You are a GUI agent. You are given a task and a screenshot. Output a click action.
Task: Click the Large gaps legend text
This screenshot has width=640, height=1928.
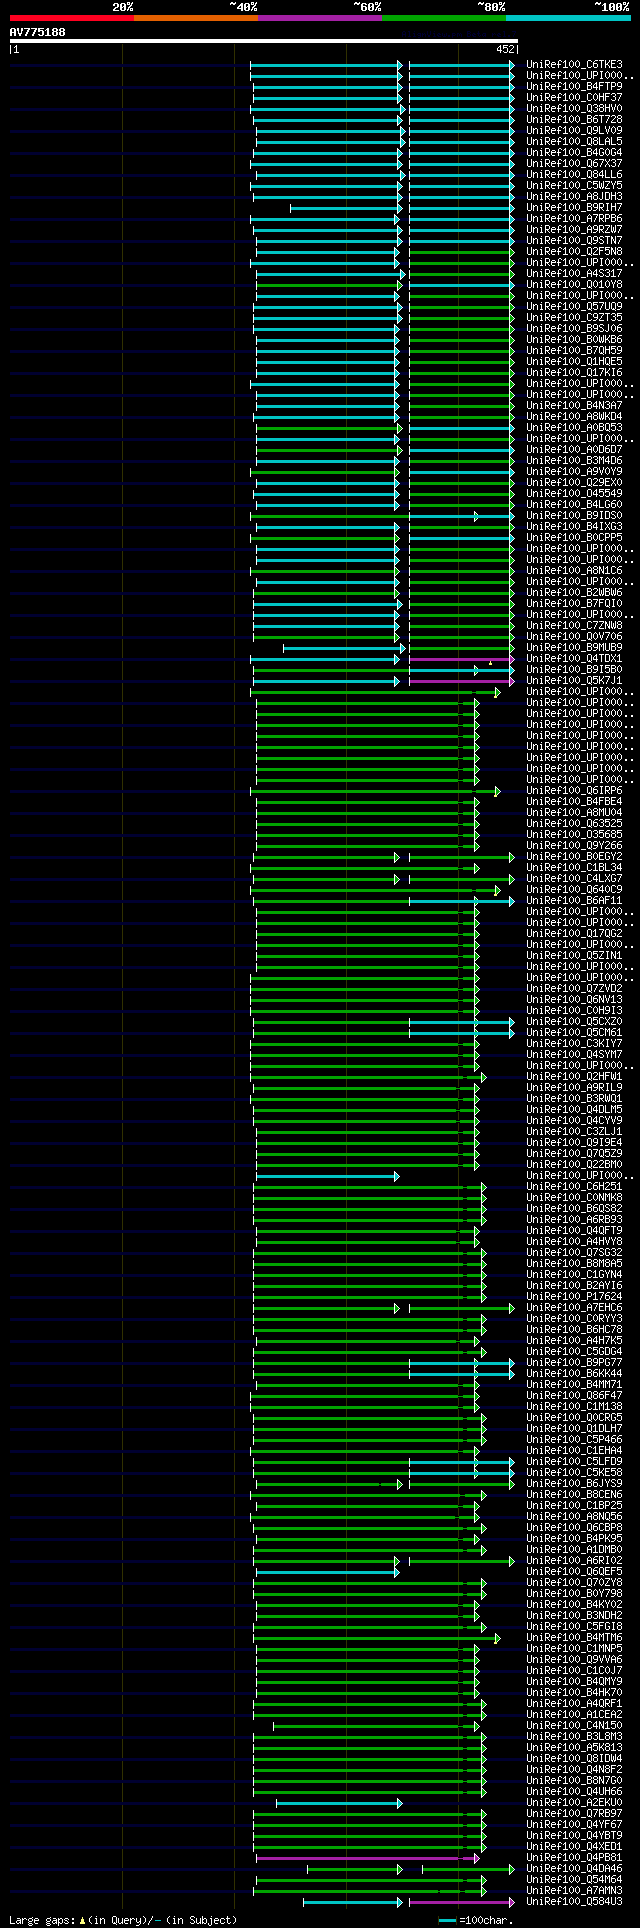(x=123, y=1920)
